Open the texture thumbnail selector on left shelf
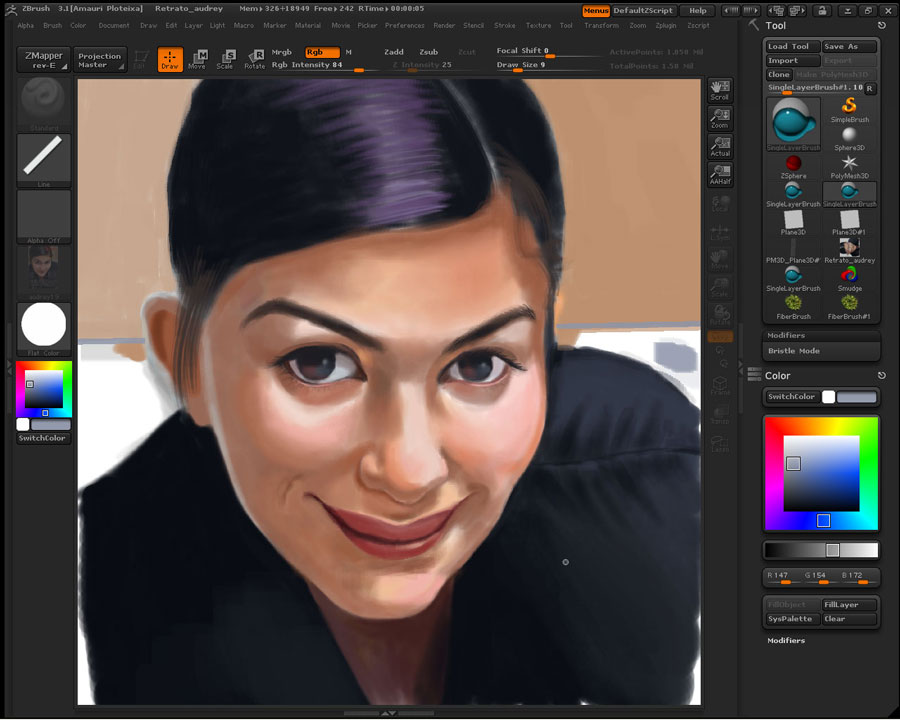 click(x=44, y=273)
